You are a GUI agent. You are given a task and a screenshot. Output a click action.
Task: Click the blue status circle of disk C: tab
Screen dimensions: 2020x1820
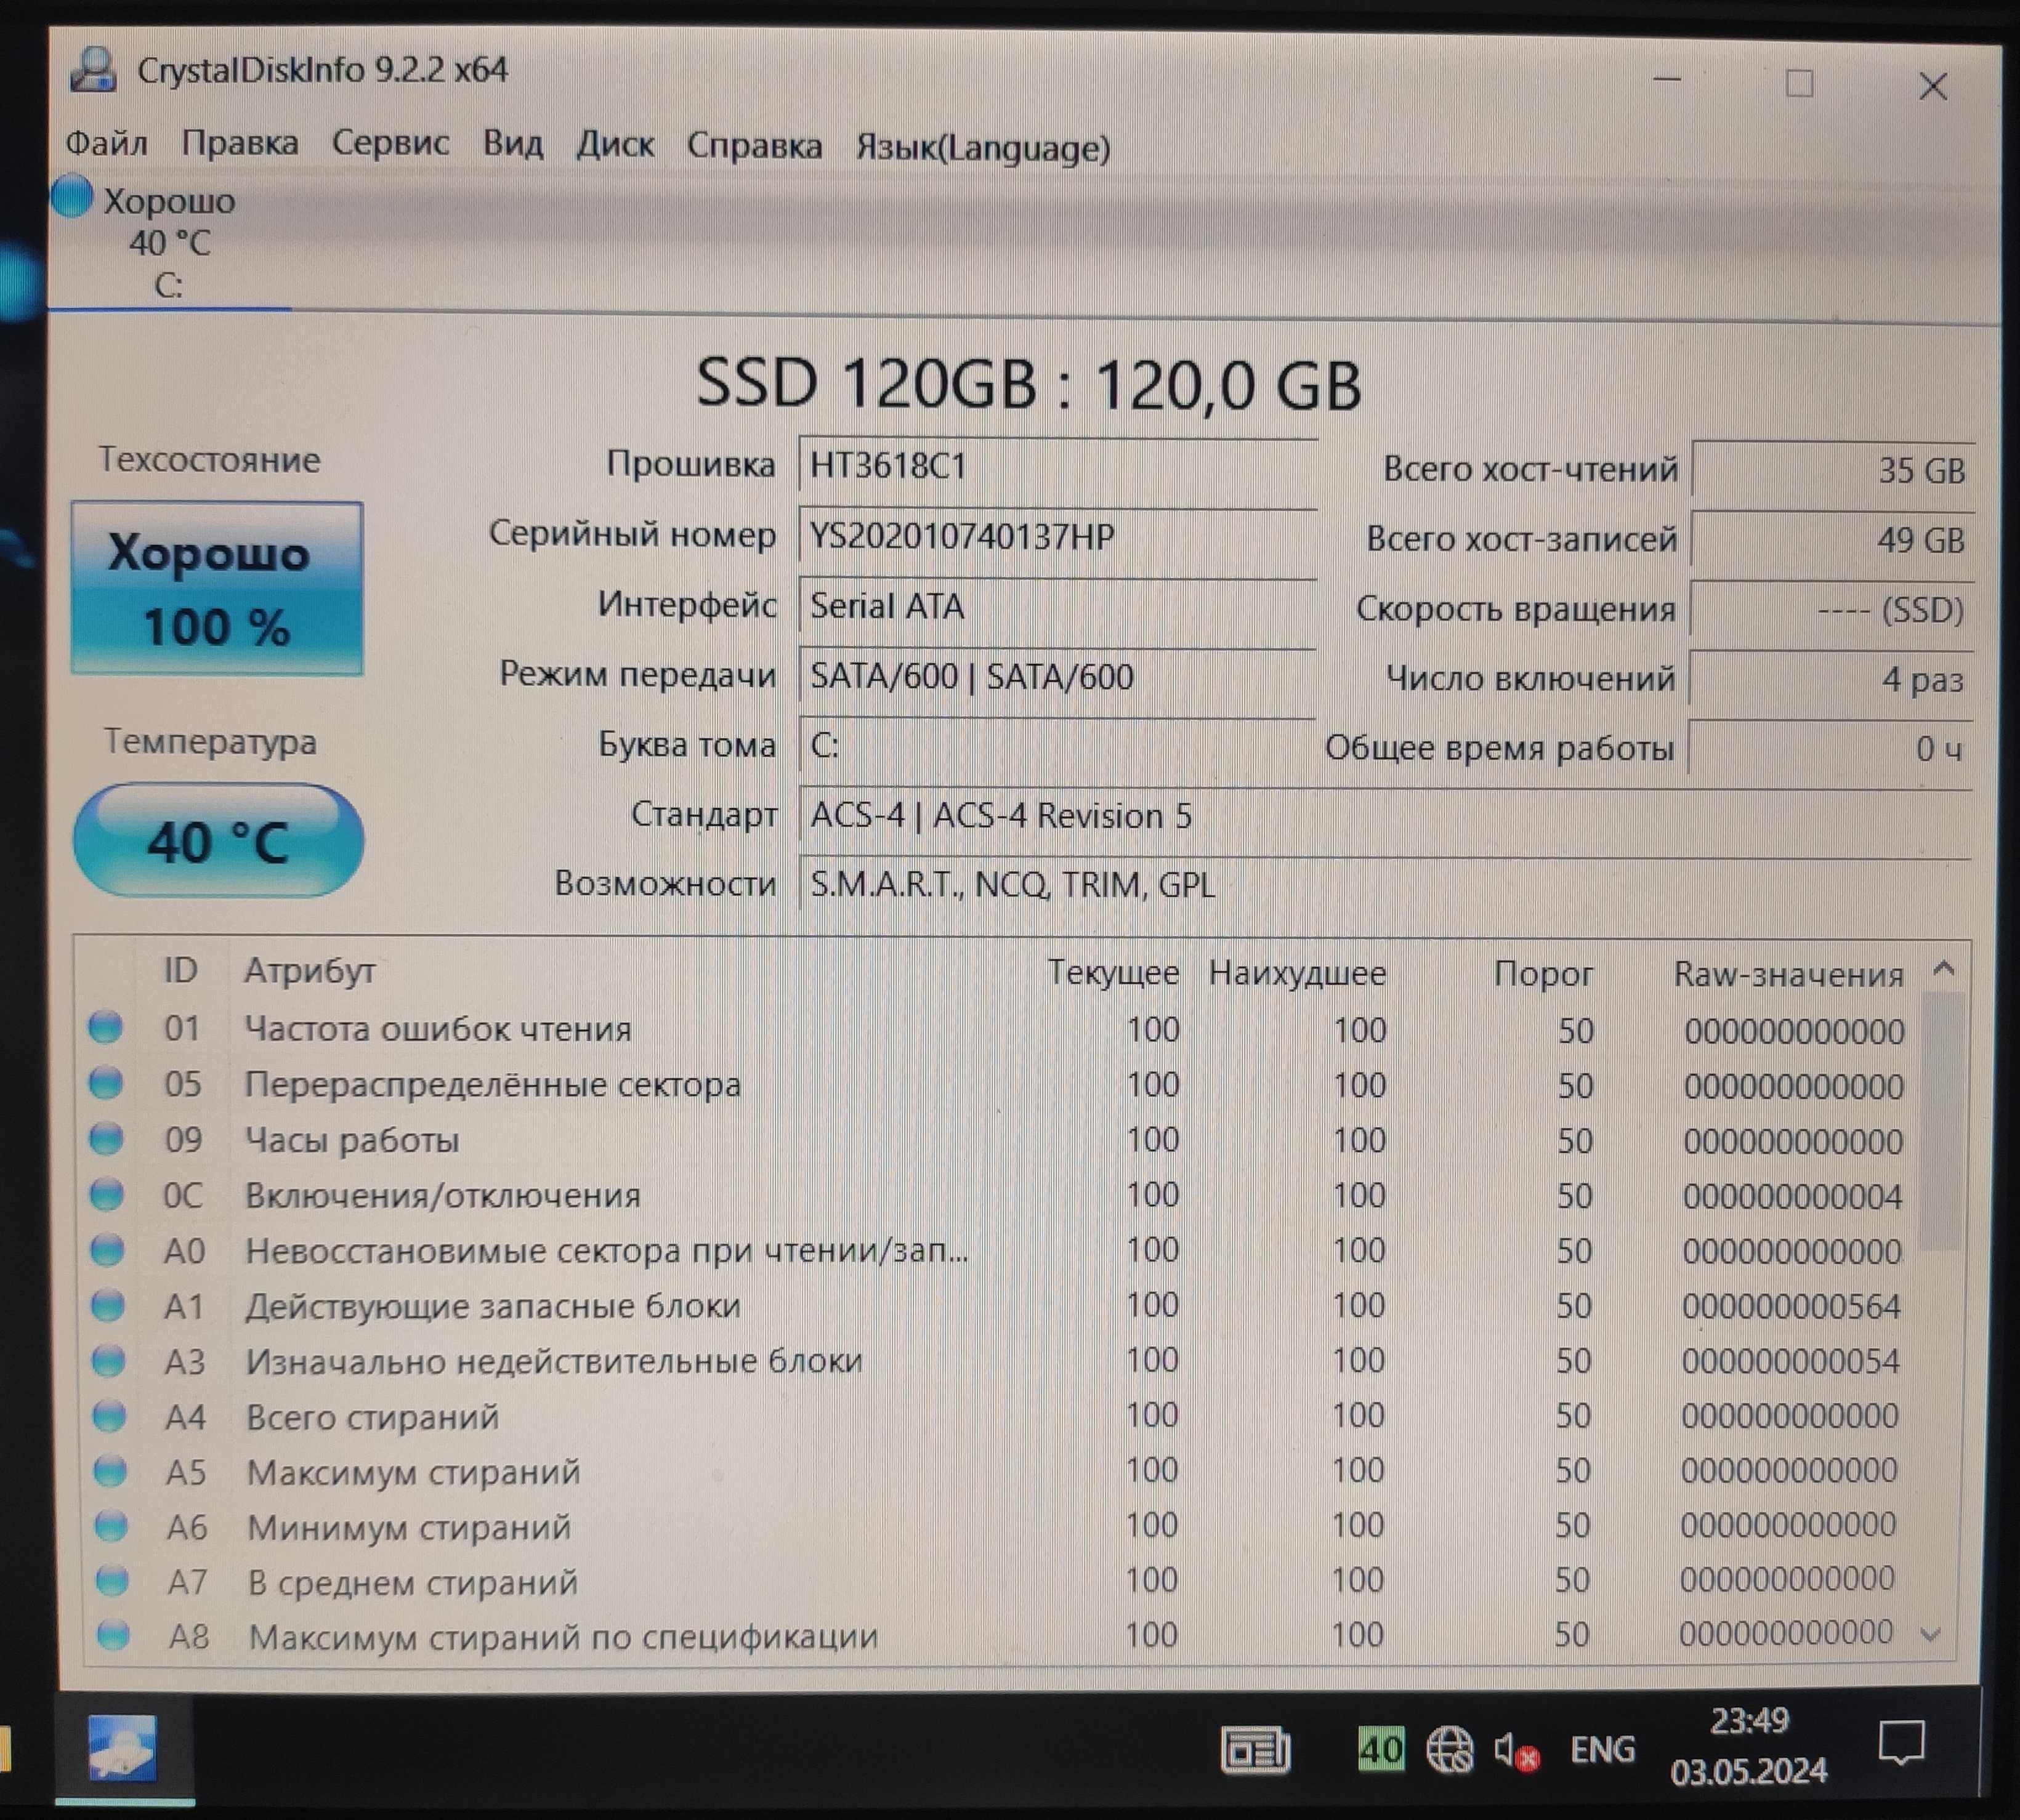[x=72, y=196]
